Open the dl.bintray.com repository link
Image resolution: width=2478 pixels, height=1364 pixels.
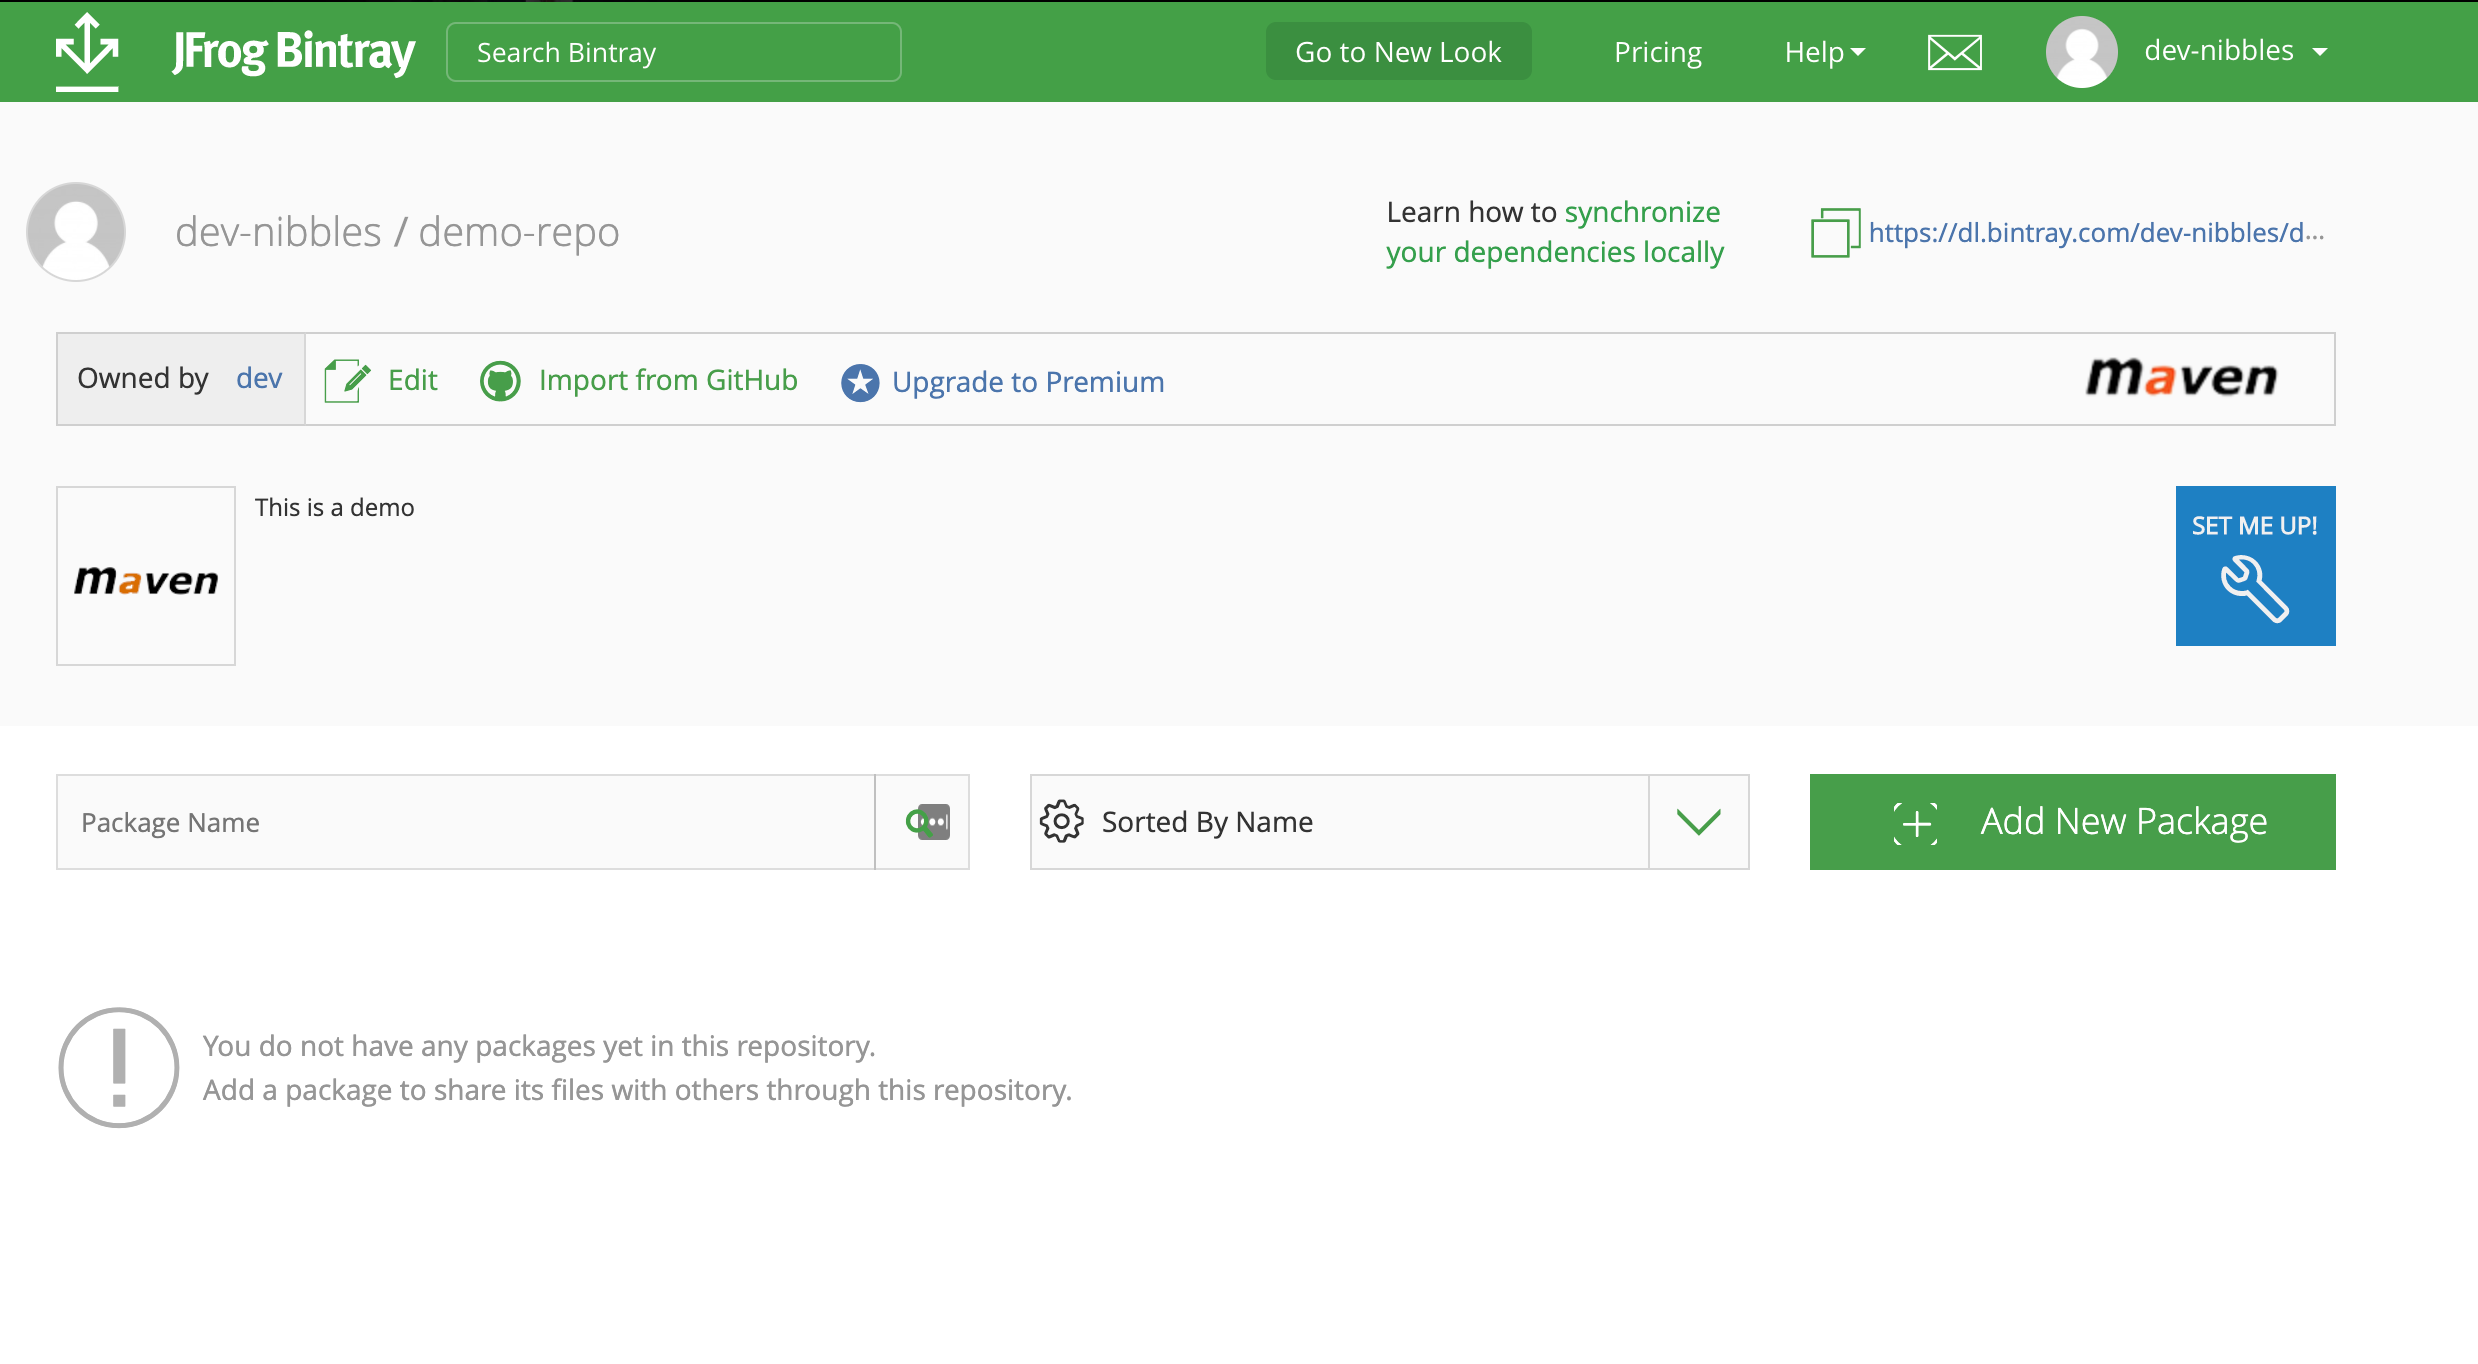click(x=2095, y=233)
